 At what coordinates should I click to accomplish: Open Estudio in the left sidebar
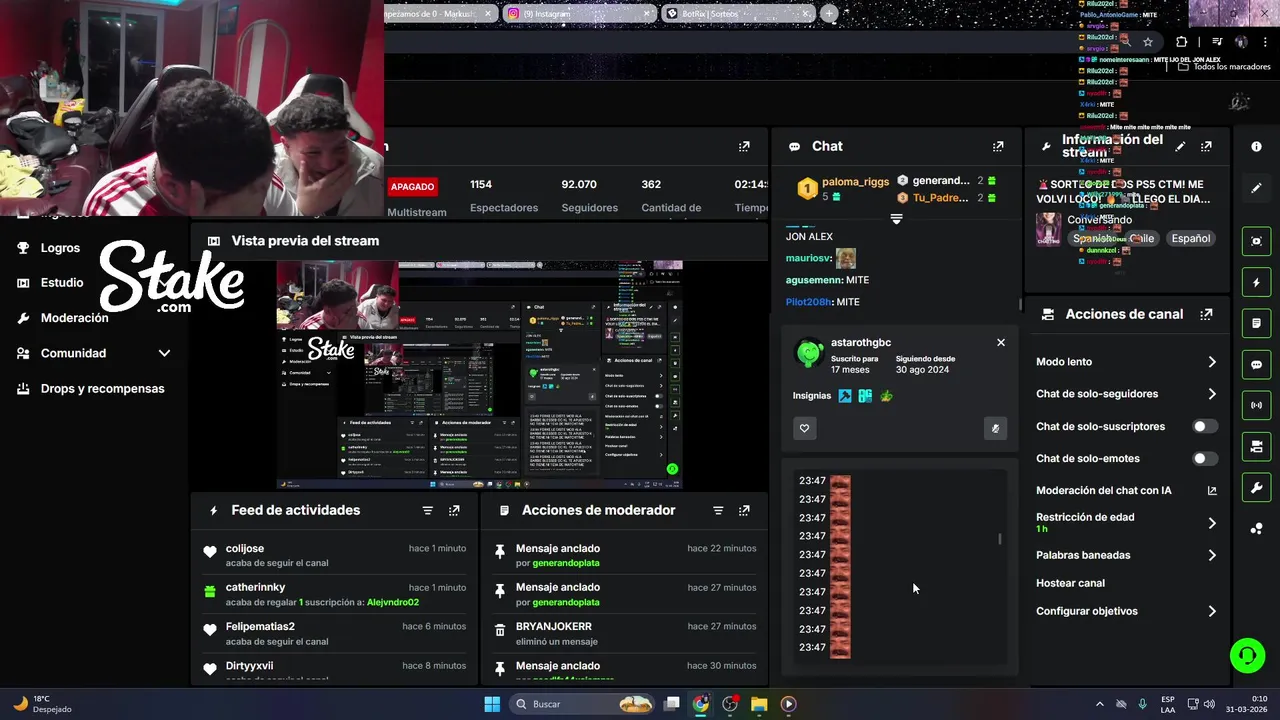pos(62,283)
